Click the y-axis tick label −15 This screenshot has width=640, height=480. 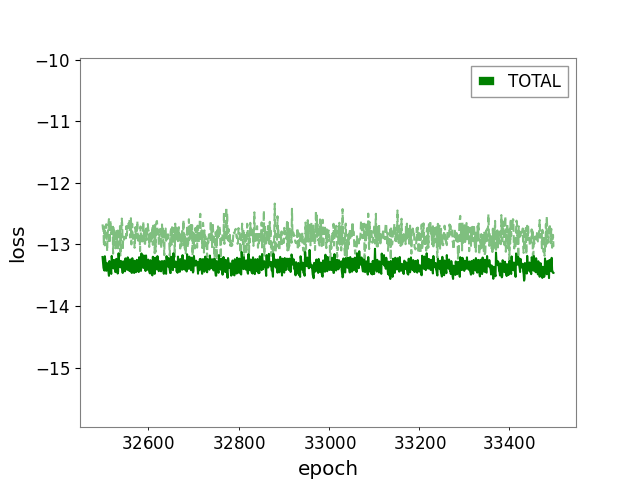pyautogui.click(x=53, y=369)
